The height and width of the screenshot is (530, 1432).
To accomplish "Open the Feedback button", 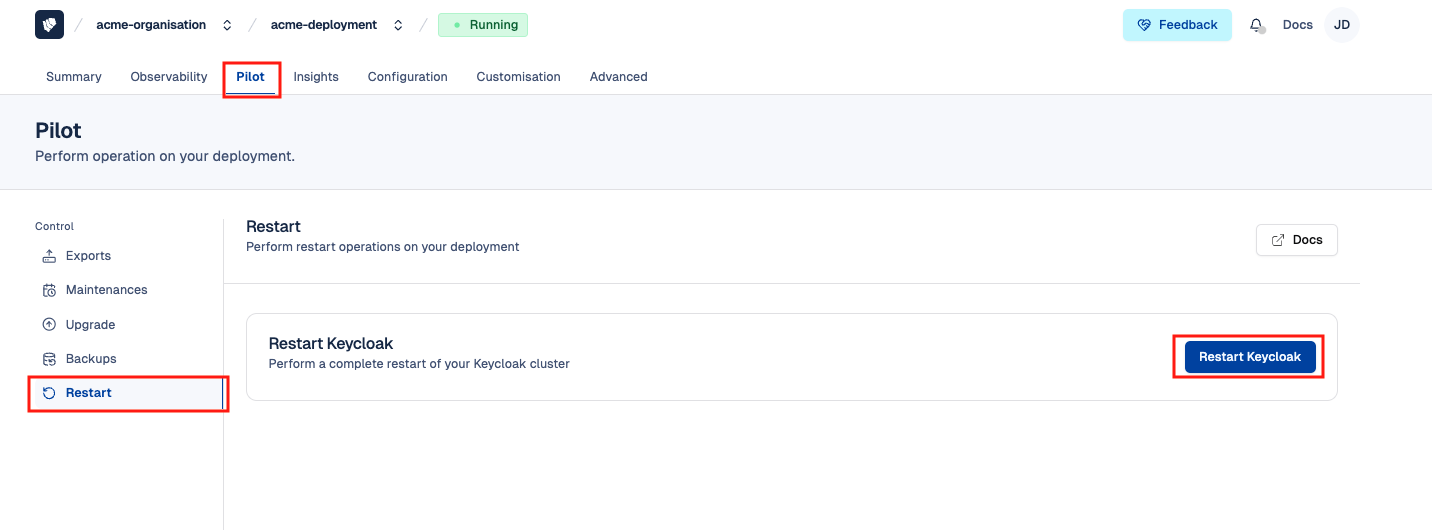I will click(1178, 25).
